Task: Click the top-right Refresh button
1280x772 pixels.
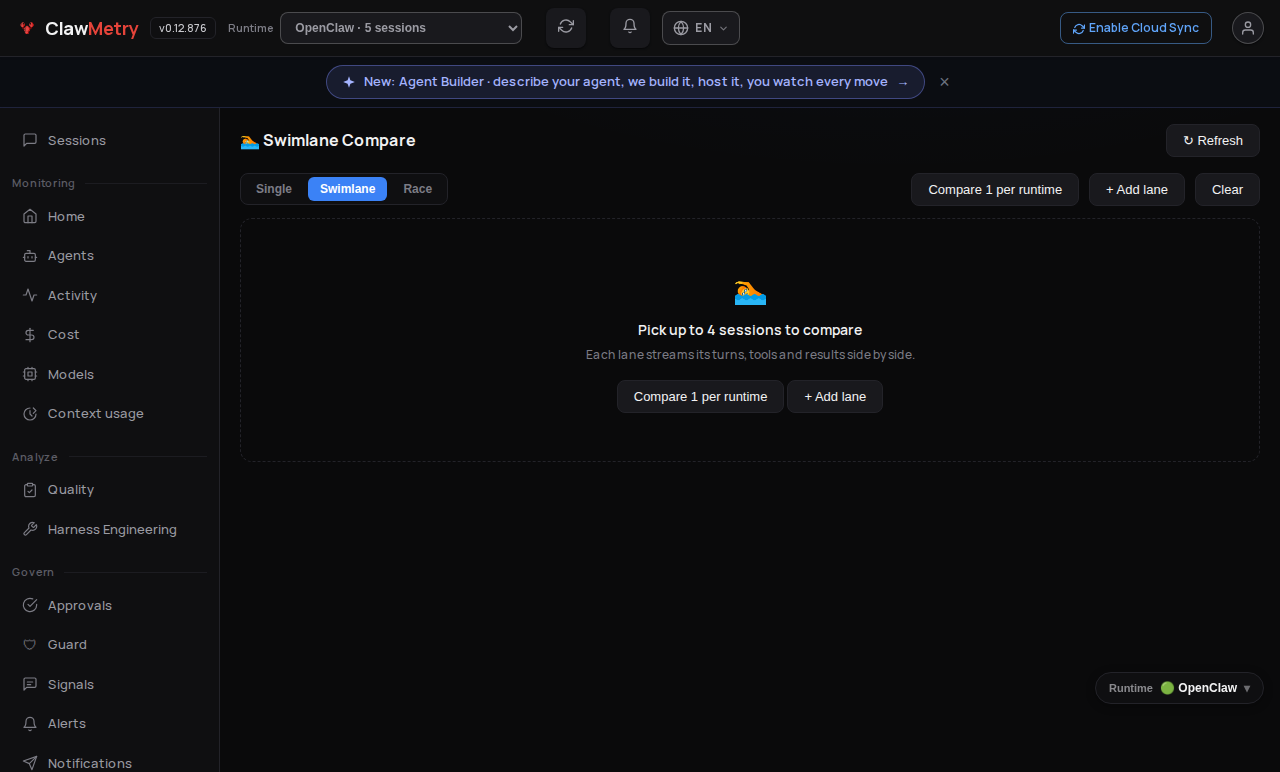Action: tap(1213, 141)
